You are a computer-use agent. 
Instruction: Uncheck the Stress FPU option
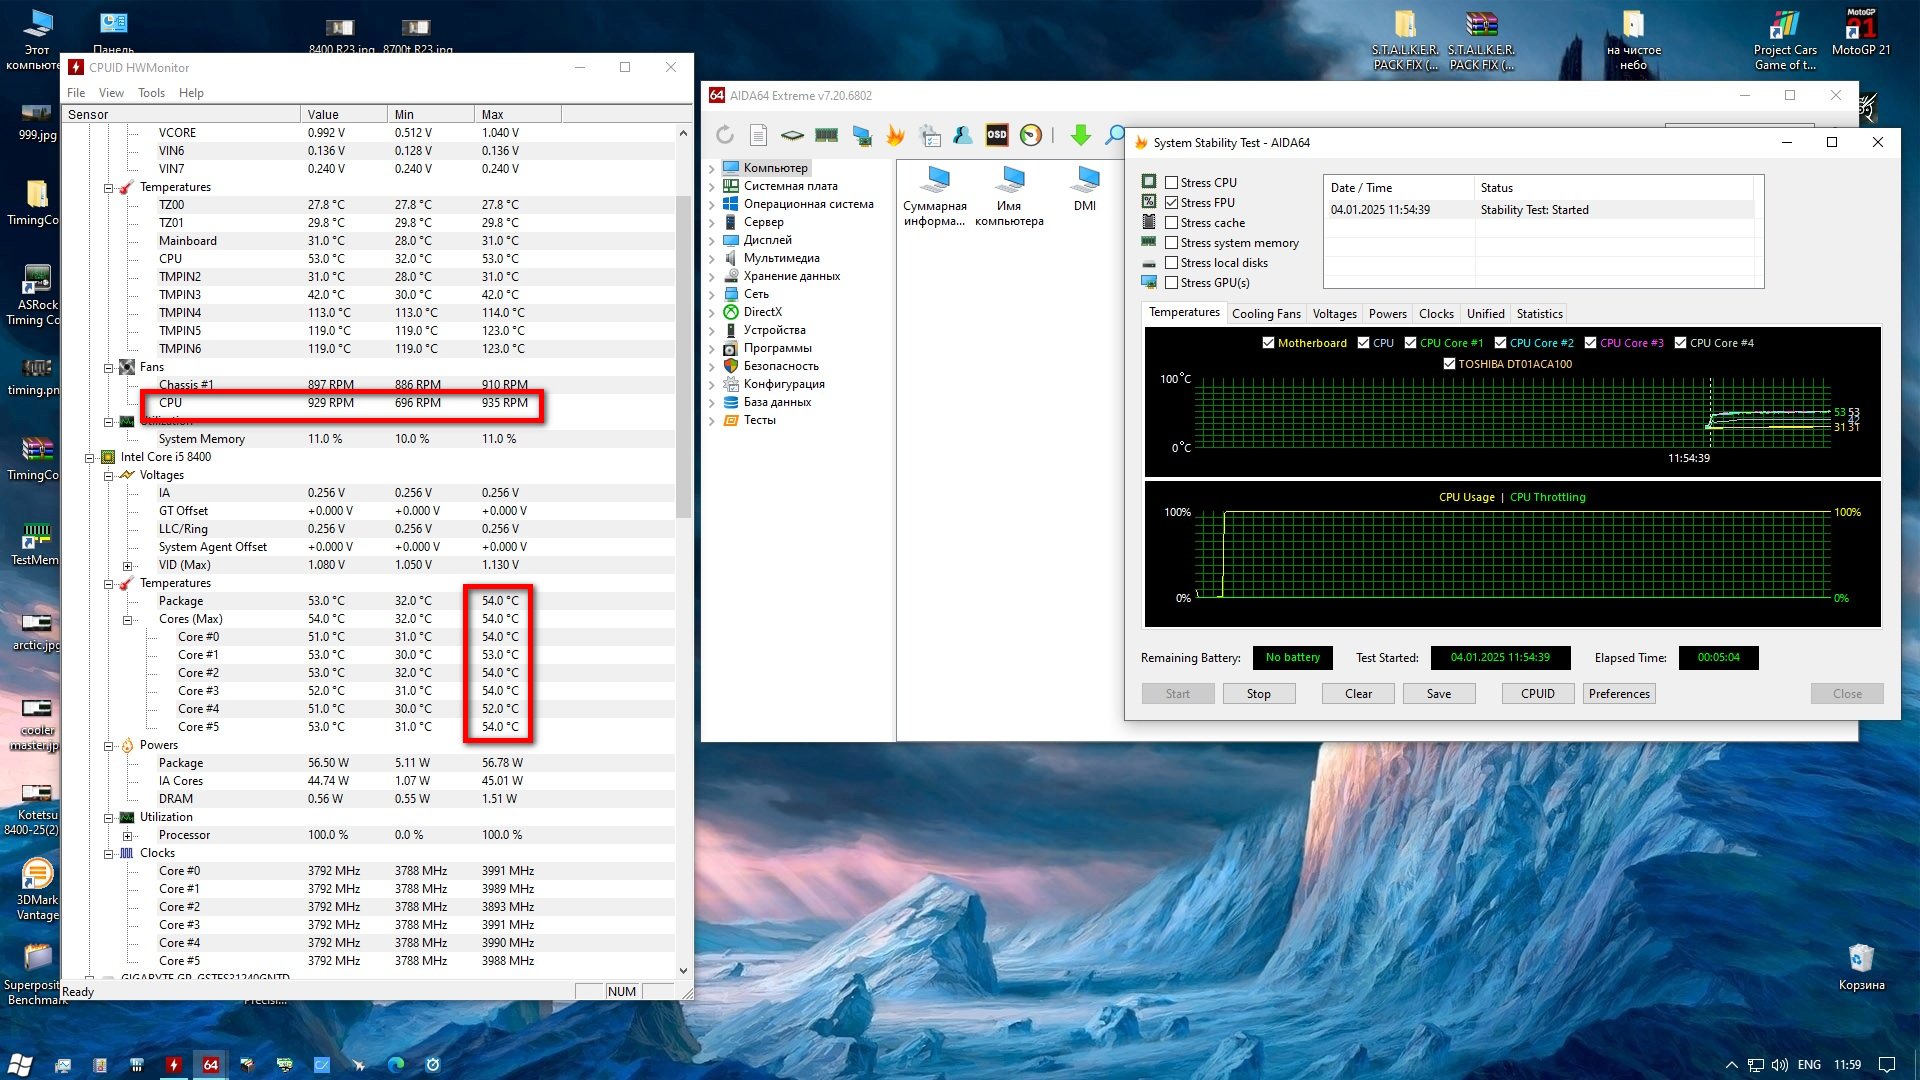coord(1171,203)
